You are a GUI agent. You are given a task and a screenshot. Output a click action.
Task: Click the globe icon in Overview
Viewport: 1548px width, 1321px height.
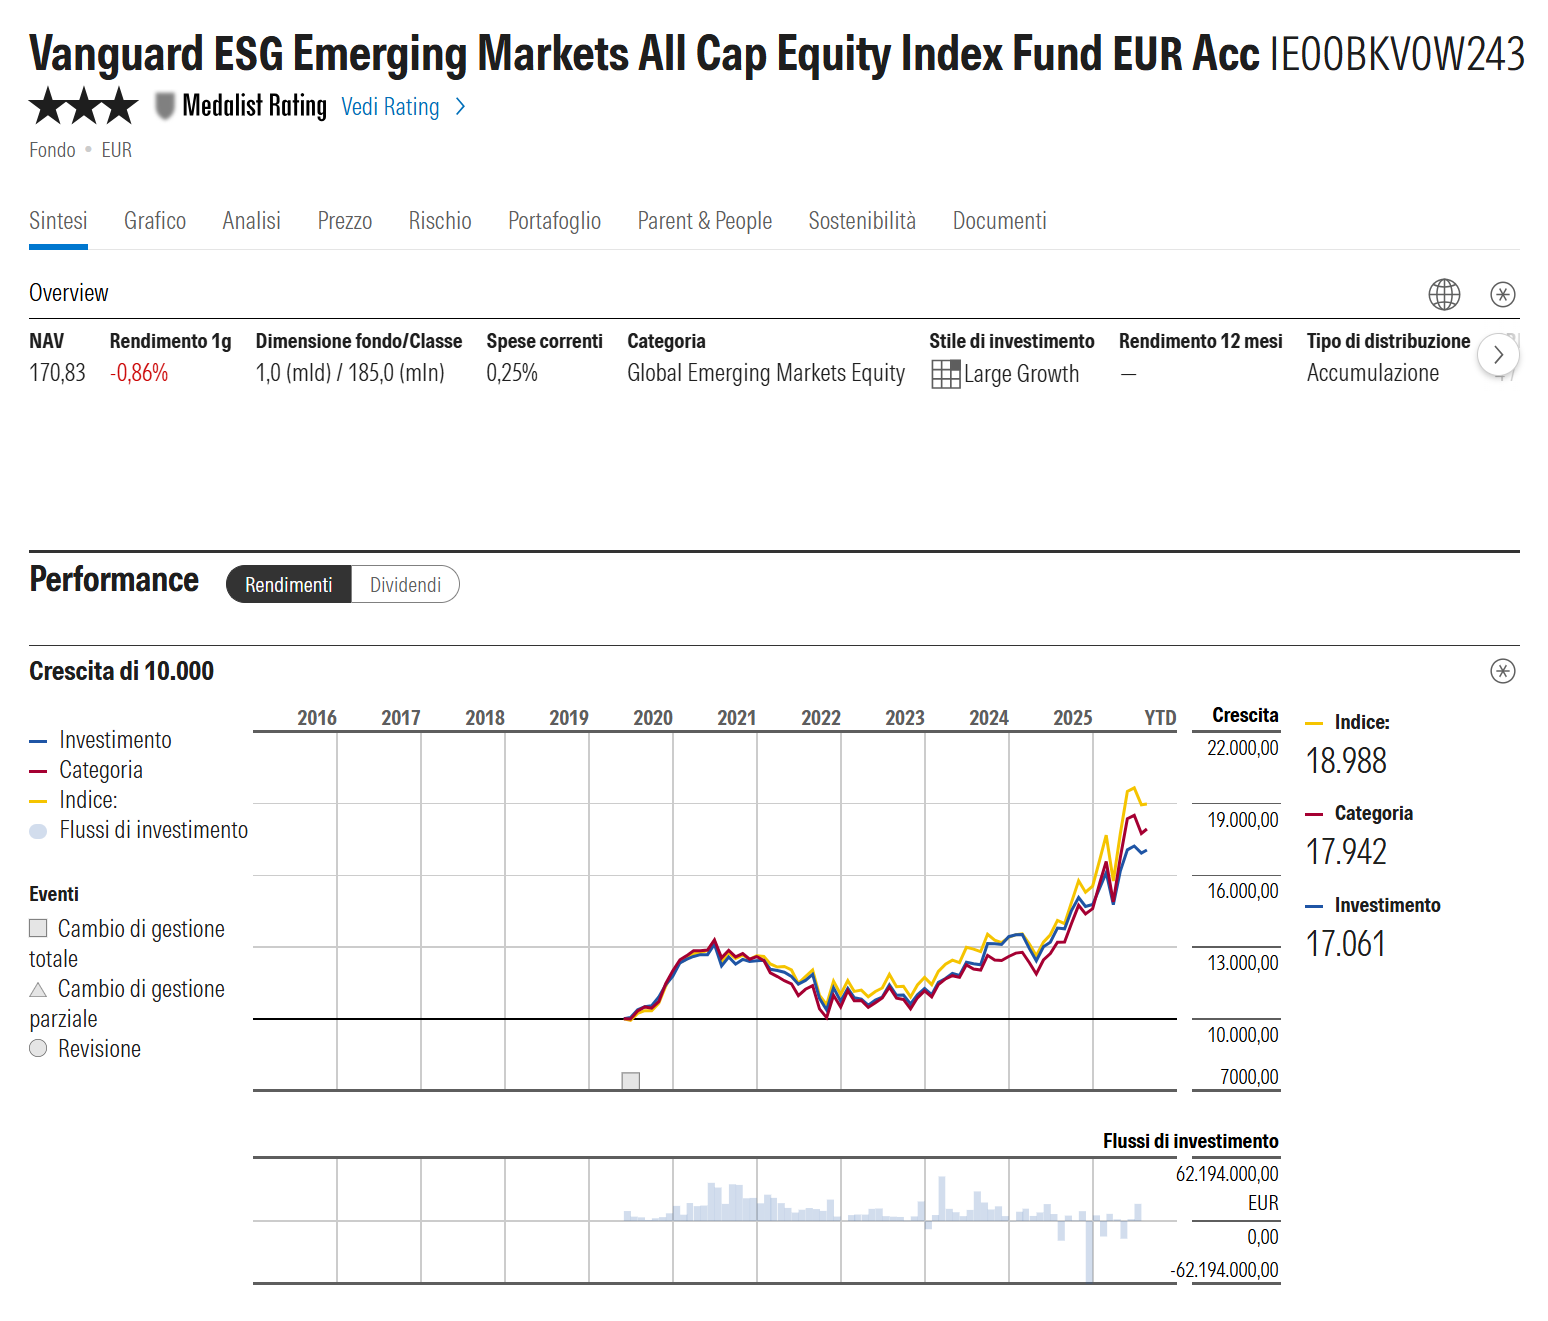pos(1444,294)
